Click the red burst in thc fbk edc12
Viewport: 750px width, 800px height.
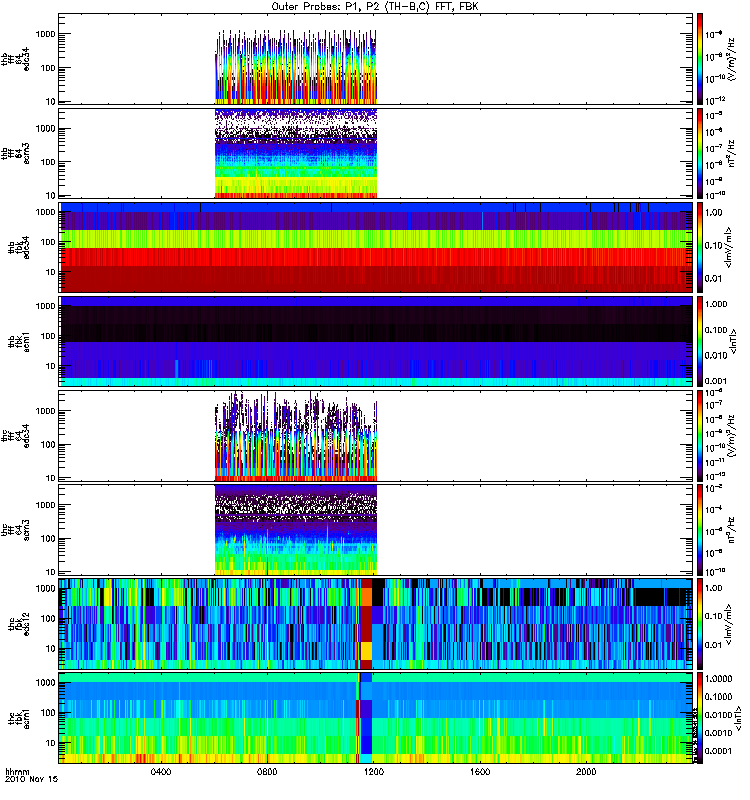tap(366, 624)
